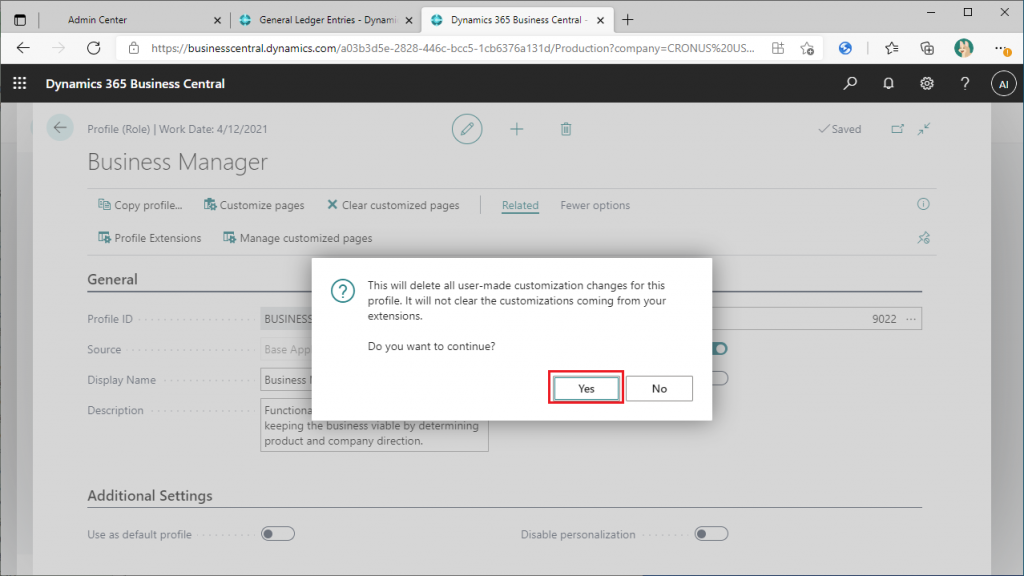Open lookup ellipsis next to 9022

point(911,319)
